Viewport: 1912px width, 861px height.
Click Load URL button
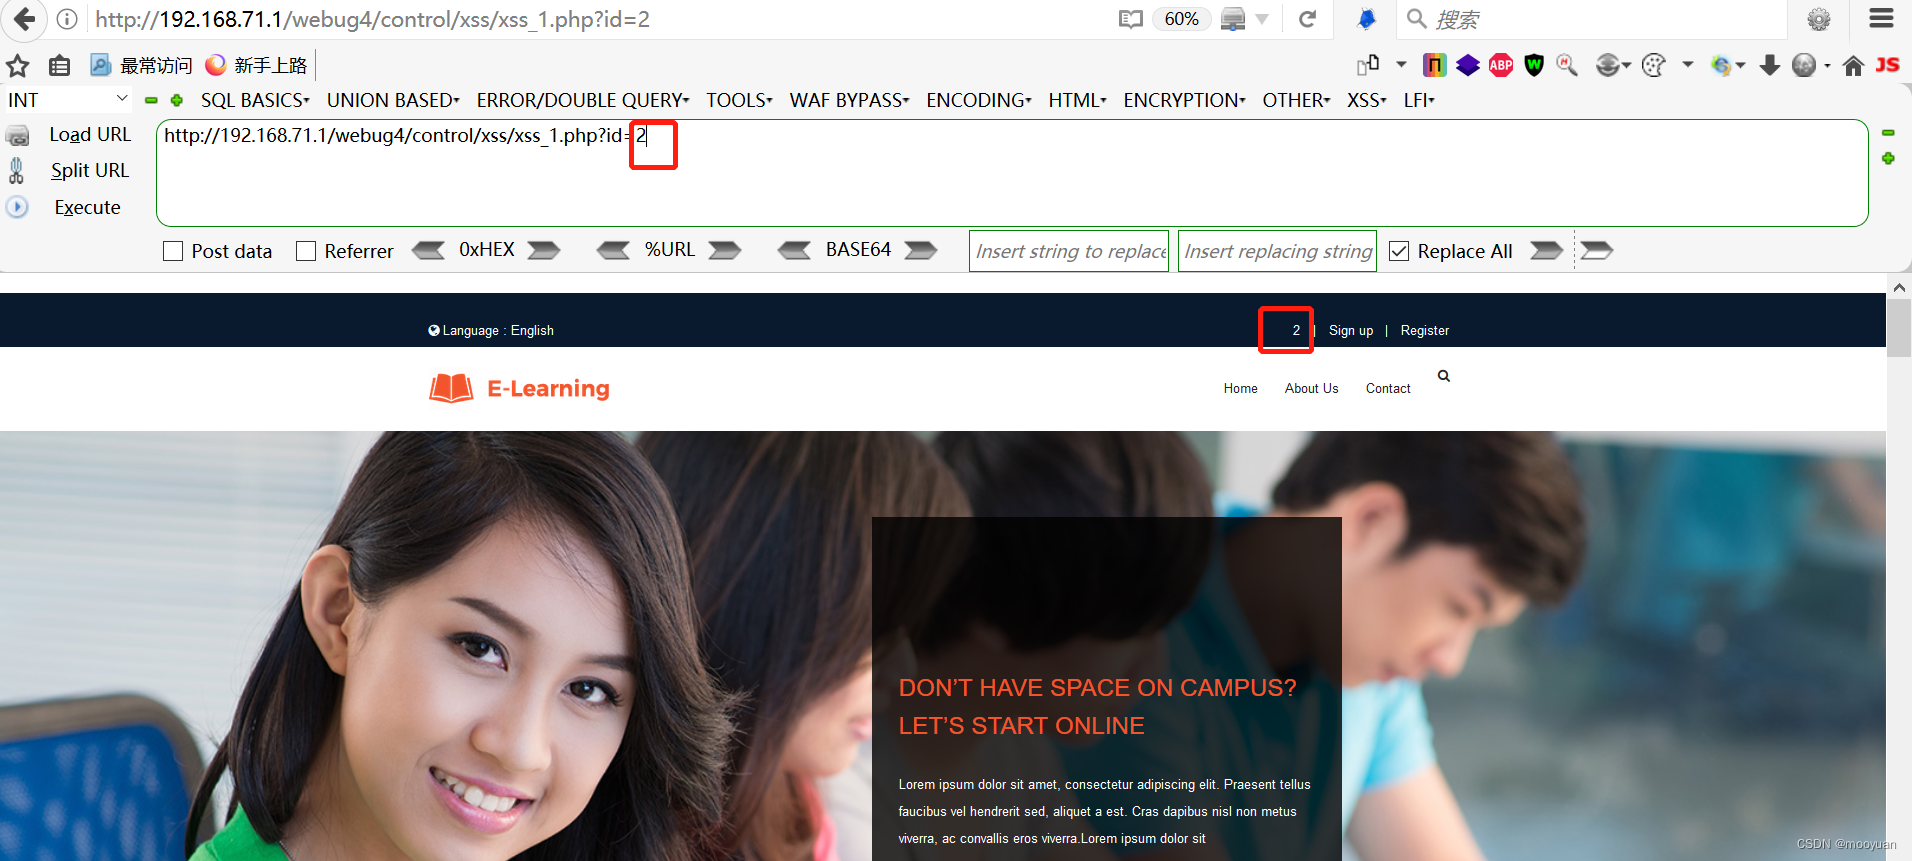click(x=90, y=134)
